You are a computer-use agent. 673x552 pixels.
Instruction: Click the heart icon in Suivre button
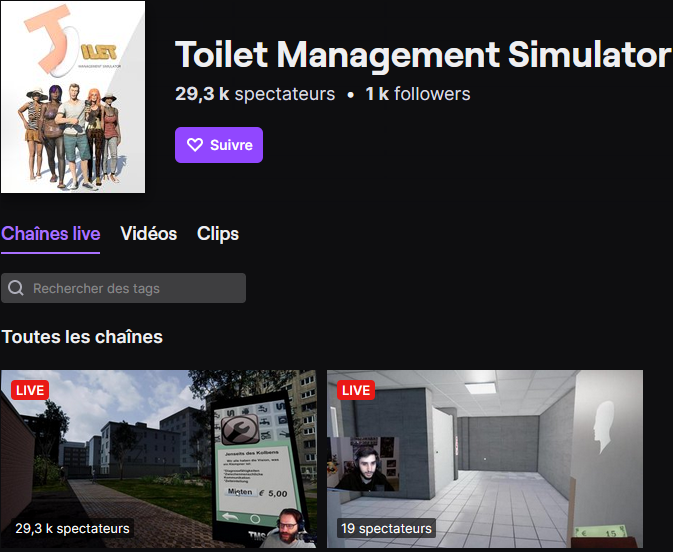tap(195, 145)
